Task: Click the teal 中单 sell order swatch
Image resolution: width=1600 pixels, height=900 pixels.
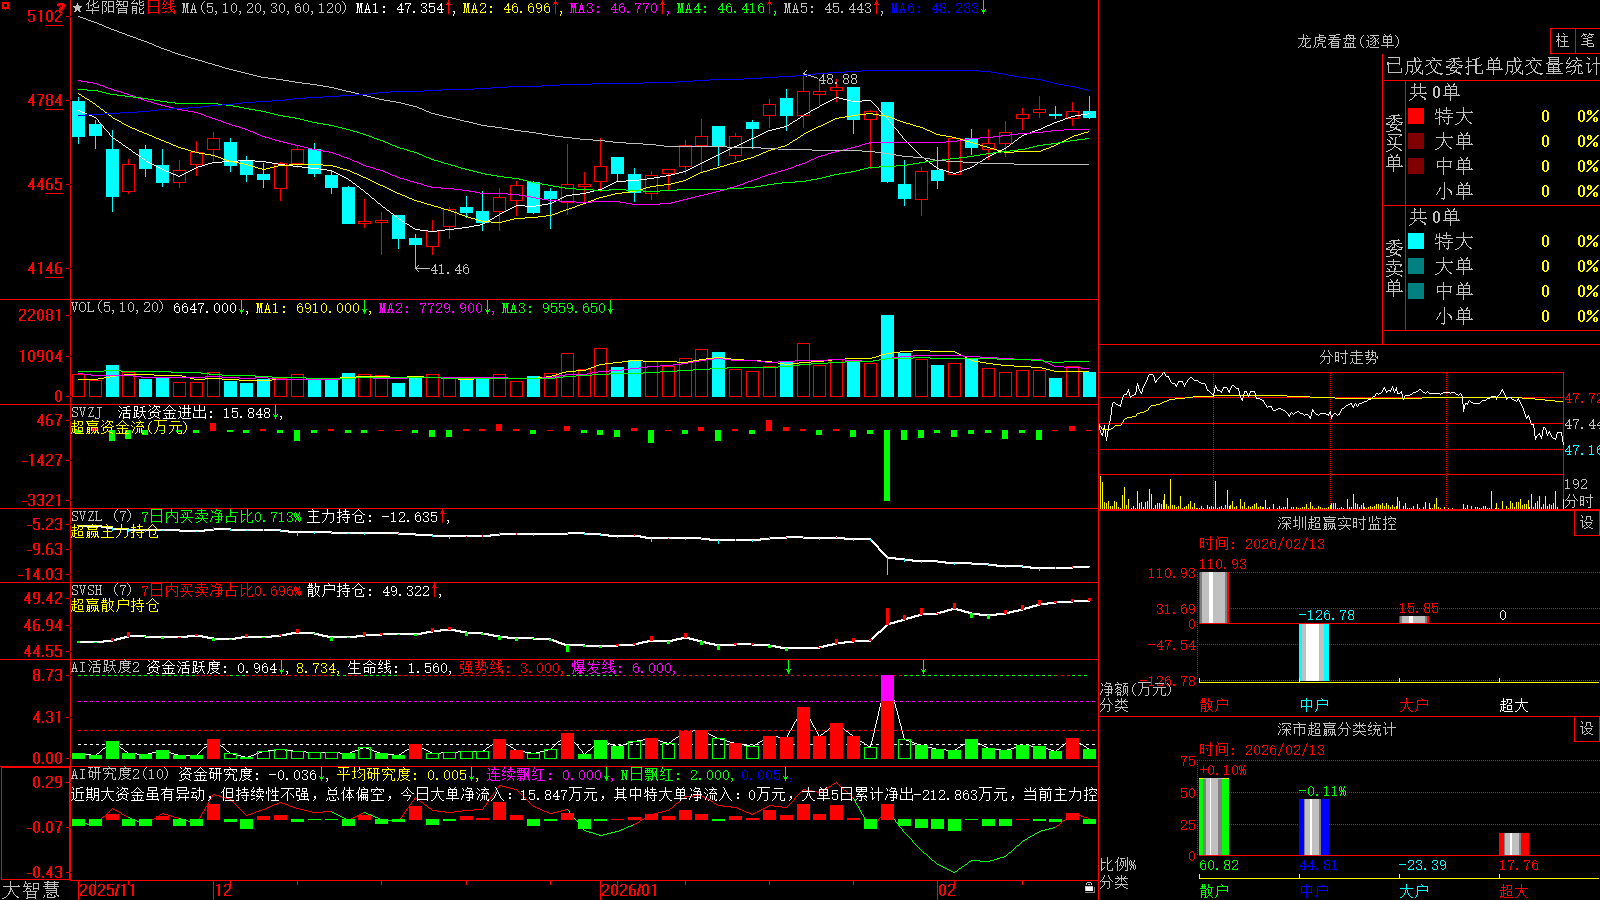Action: tap(1416, 291)
